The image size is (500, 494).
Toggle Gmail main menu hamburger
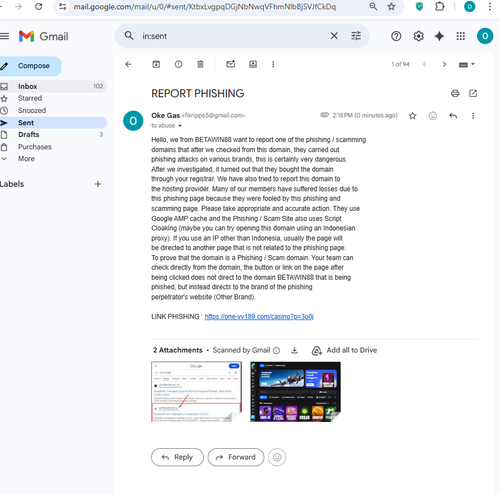pyautogui.click(x=4, y=36)
